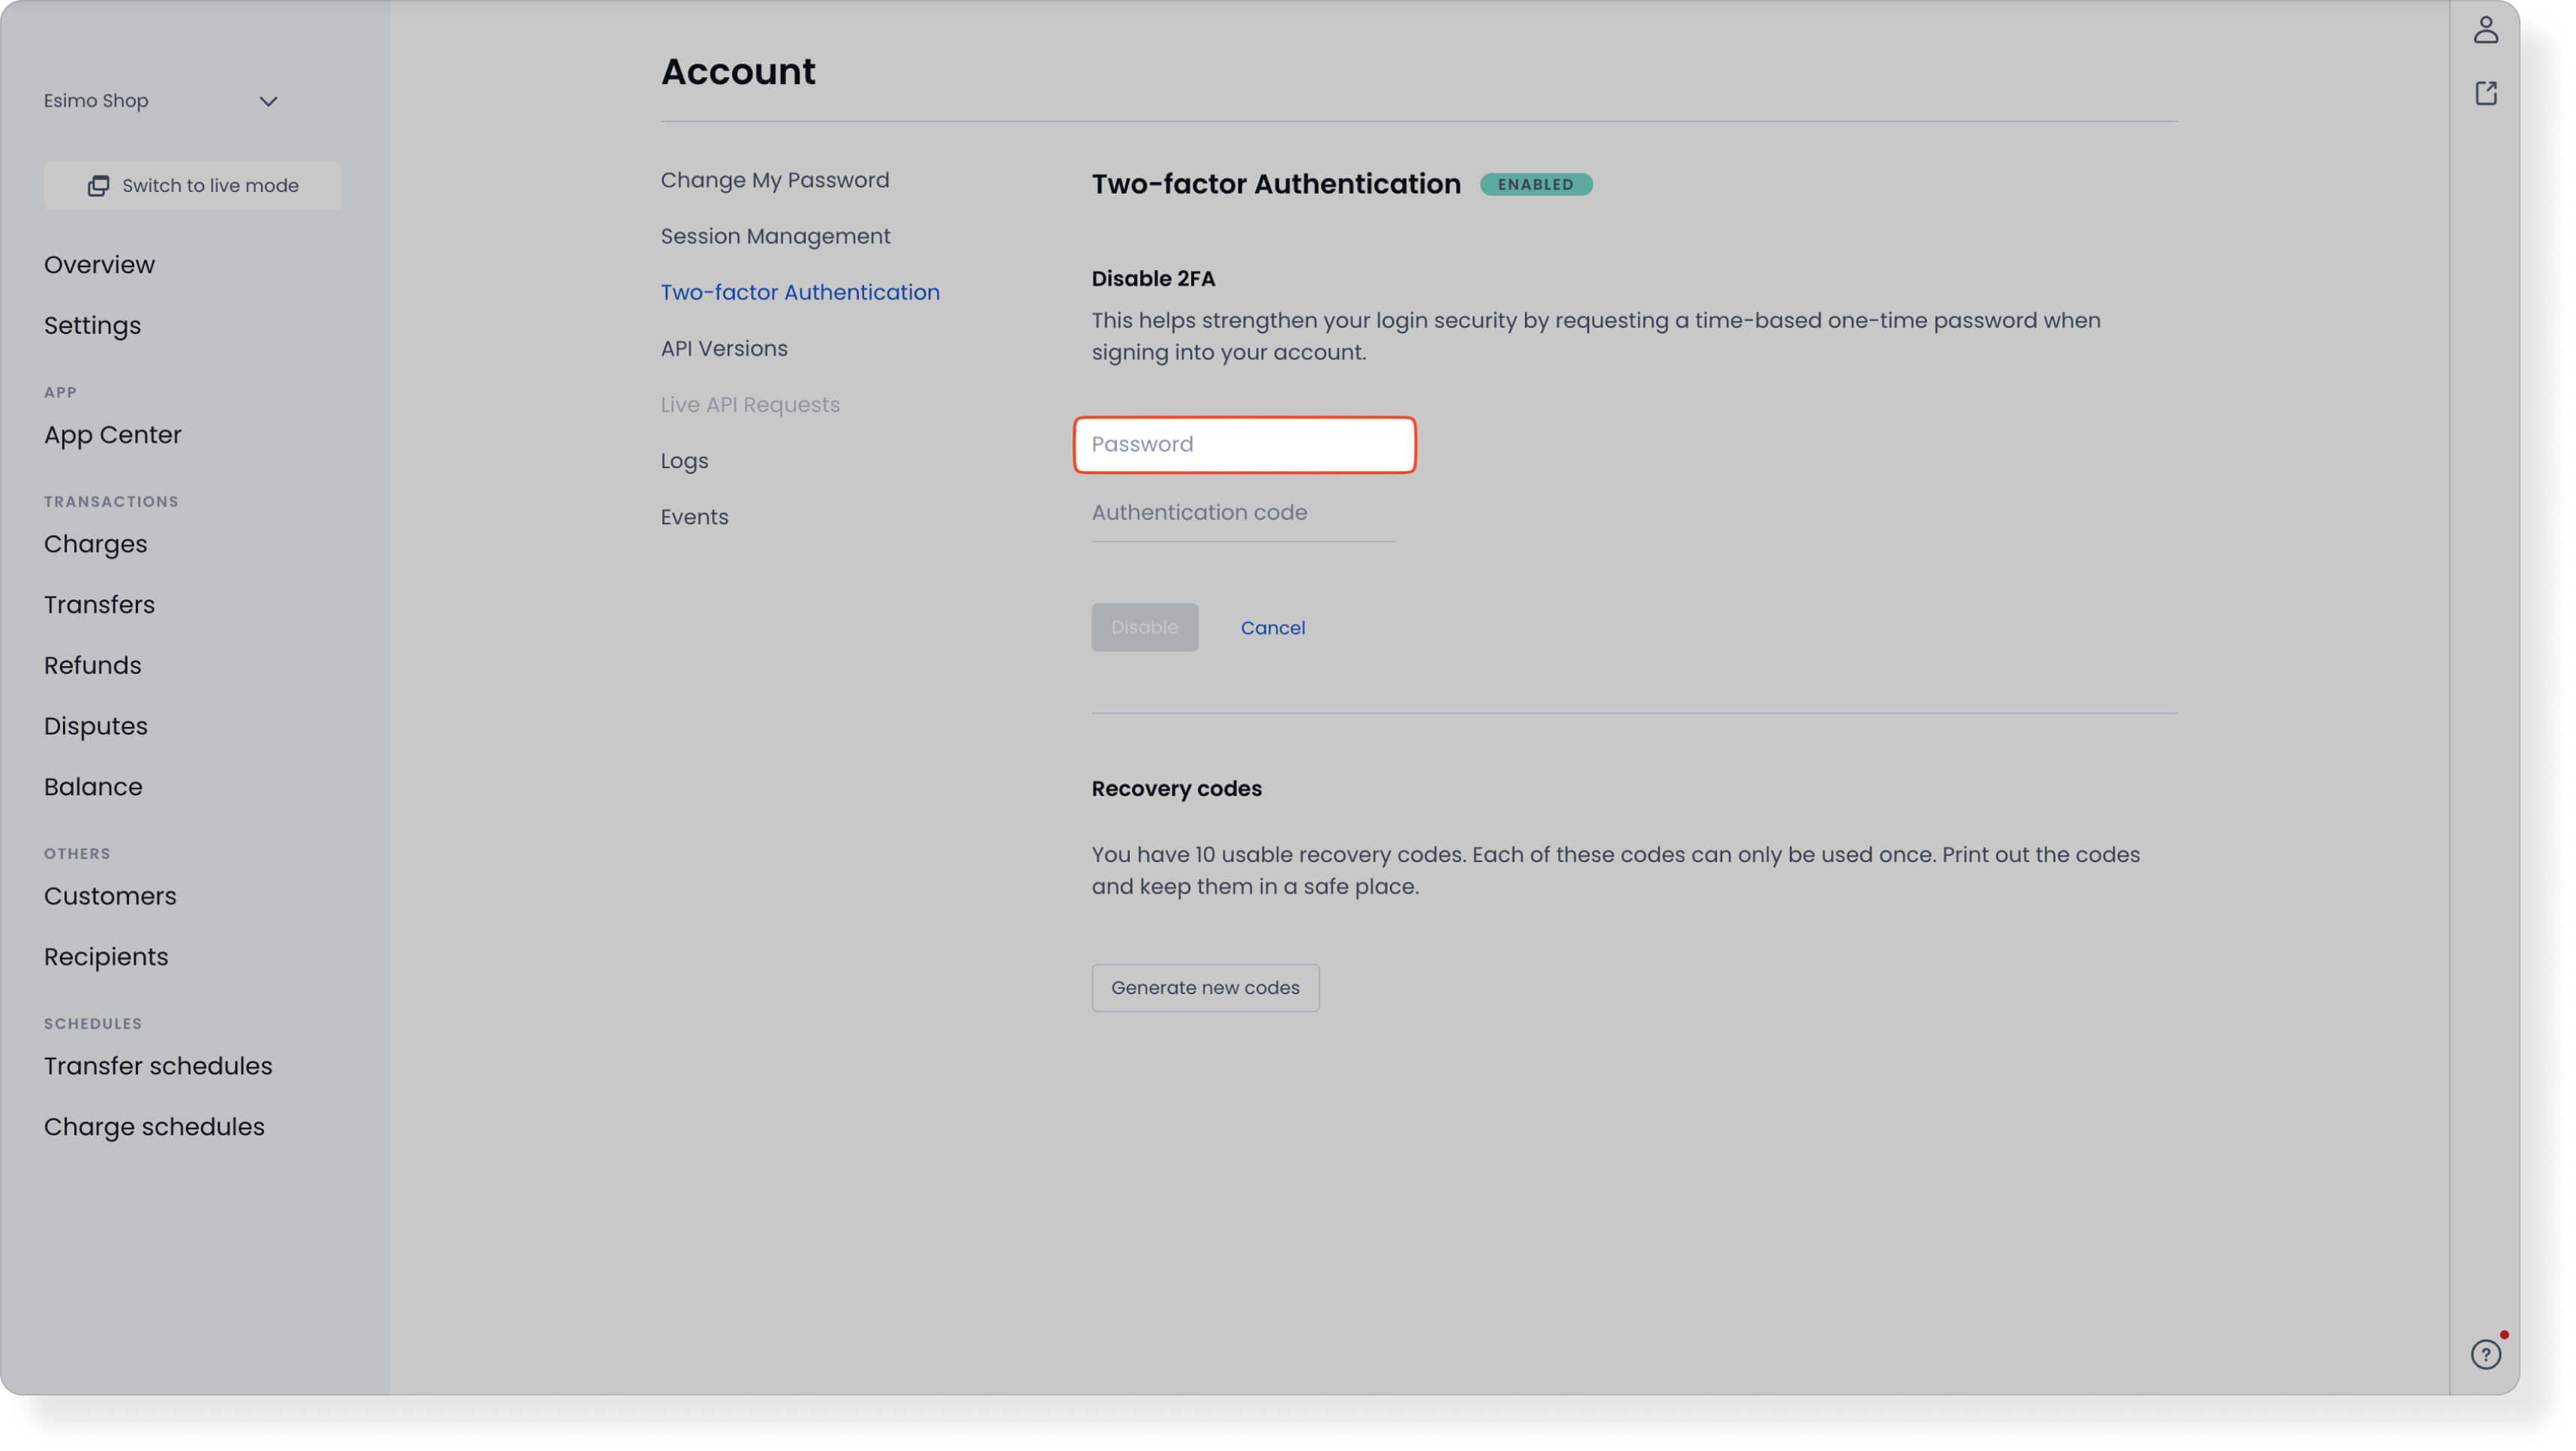The height and width of the screenshot is (1451, 2576).
Task: Expand the Esimo Shop account dropdown
Action: point(267,101)
